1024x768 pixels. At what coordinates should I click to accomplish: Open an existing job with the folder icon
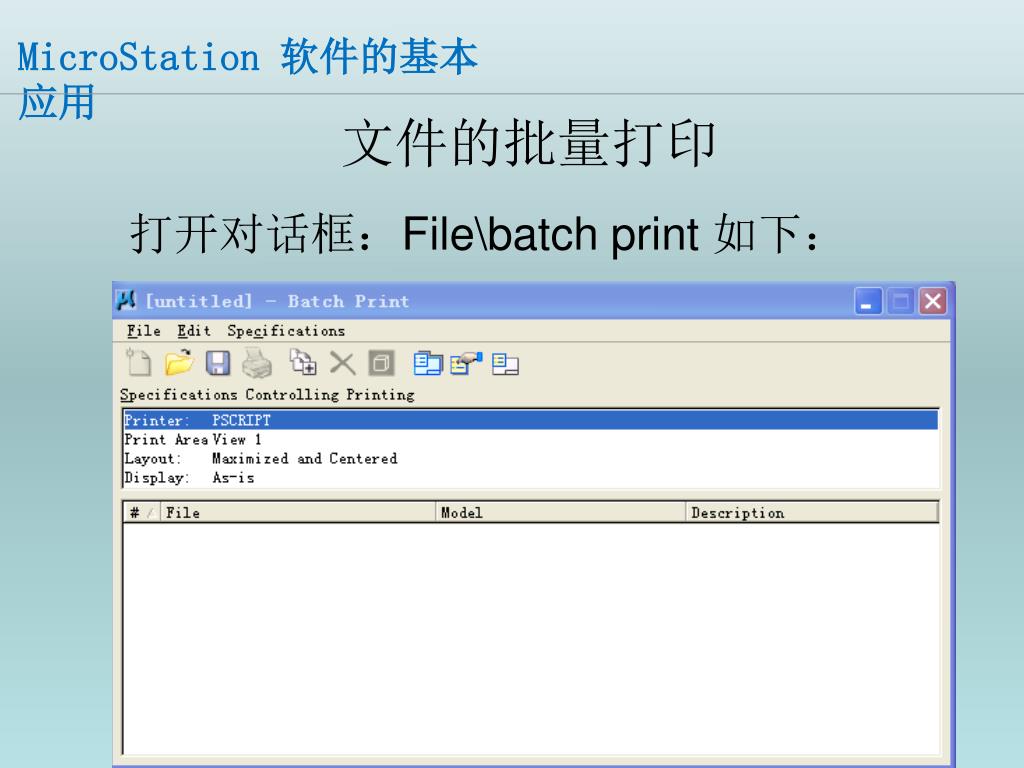click(x=178, y=362)
